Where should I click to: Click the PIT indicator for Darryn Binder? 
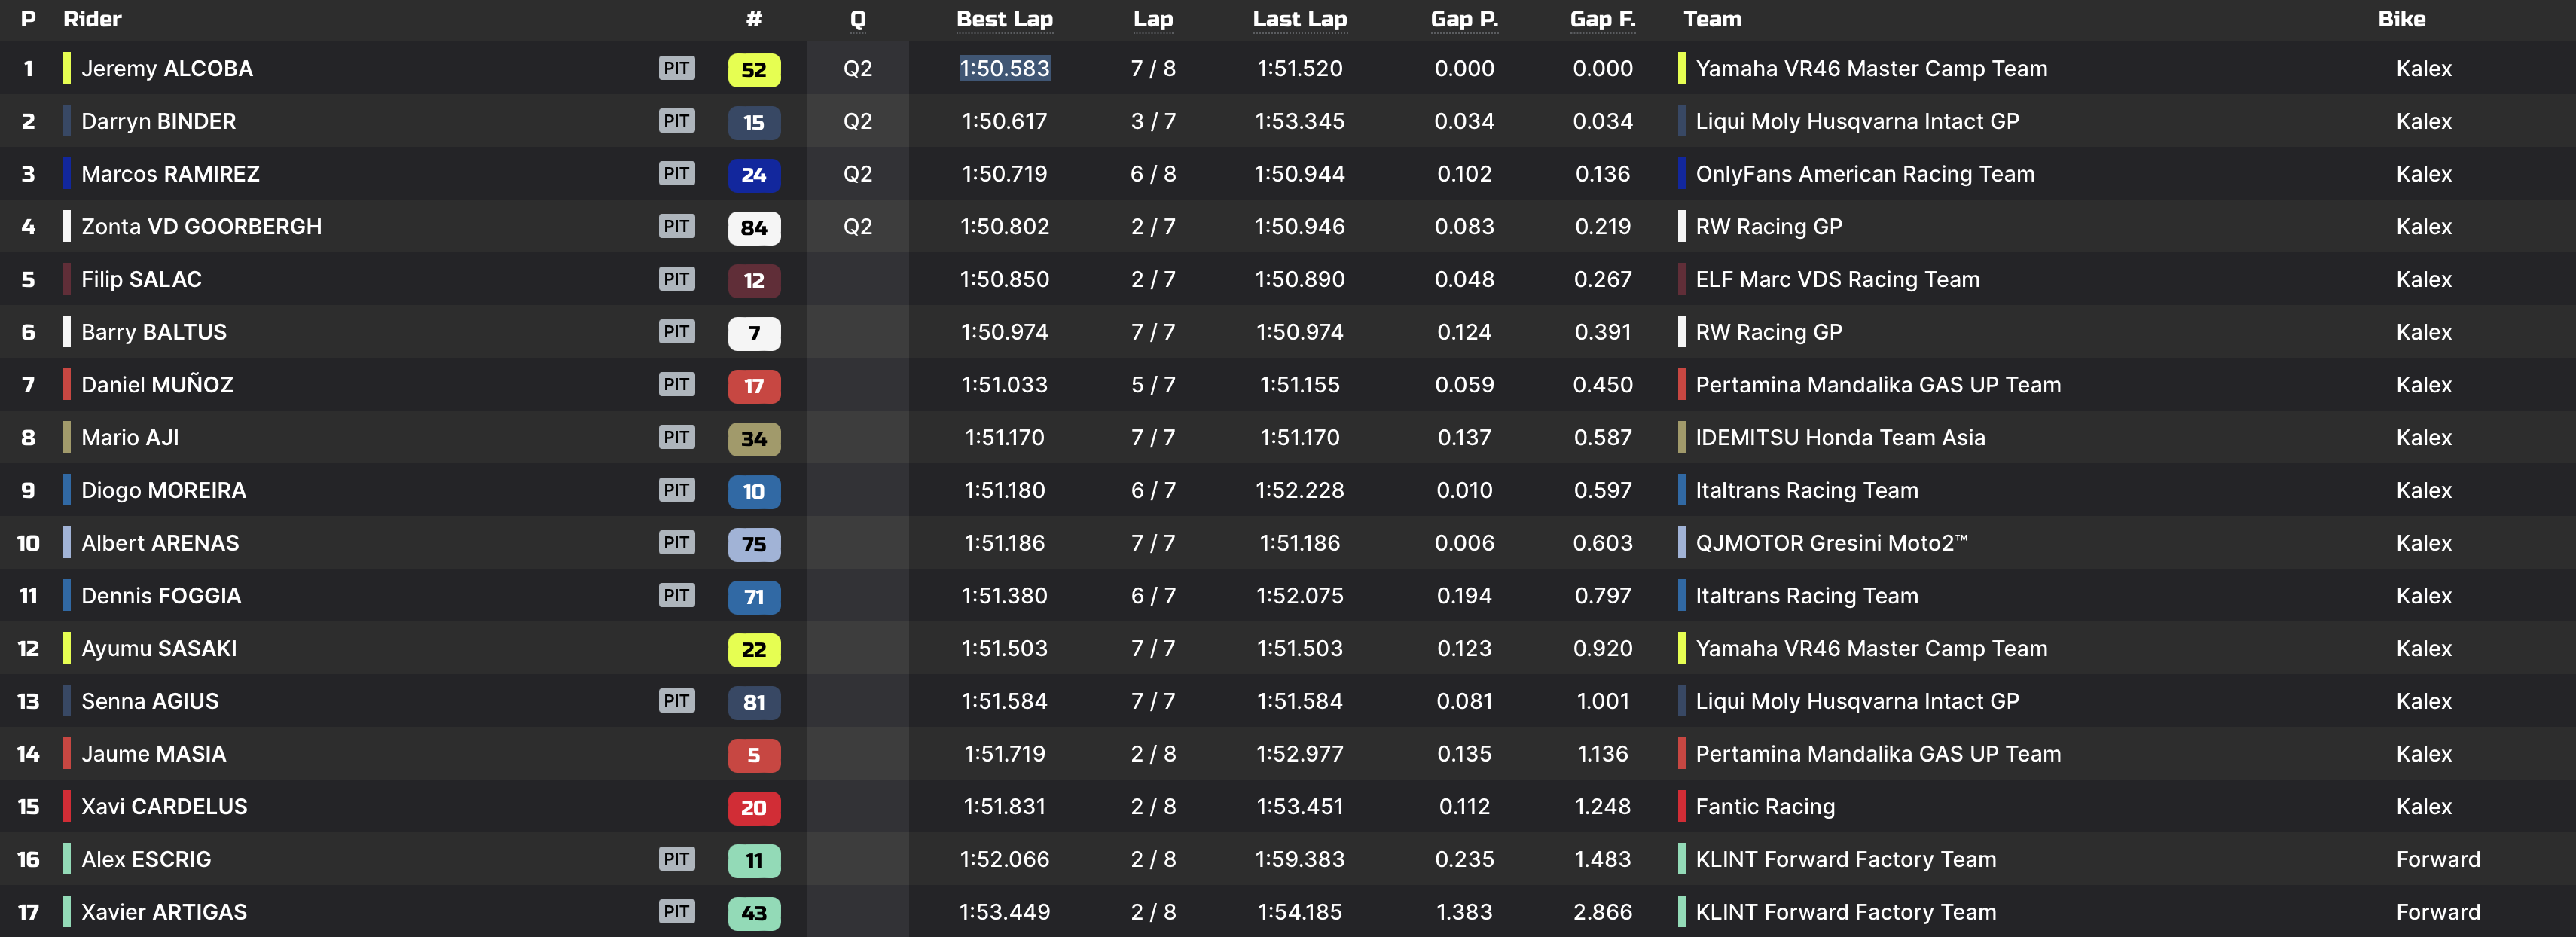(677, 121)
